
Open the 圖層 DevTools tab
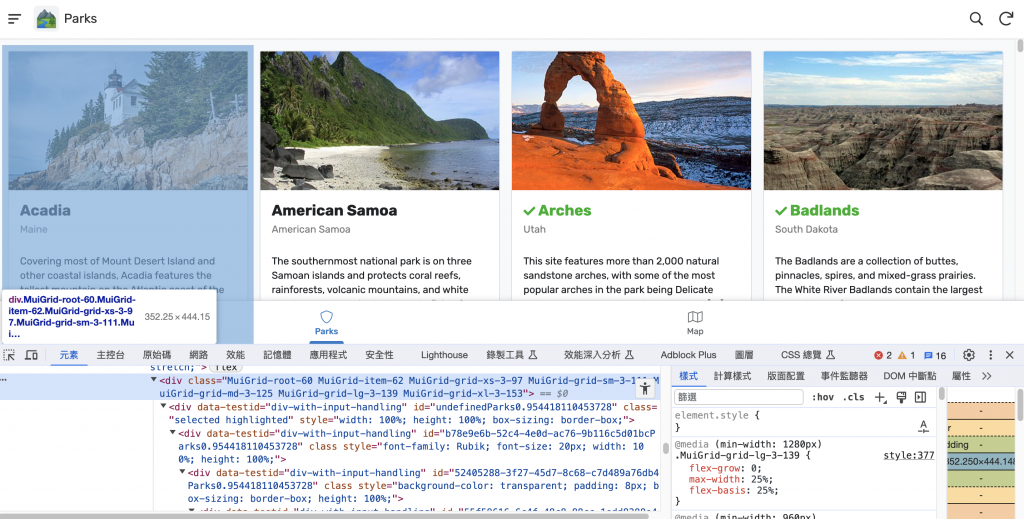tap(744, 355)
